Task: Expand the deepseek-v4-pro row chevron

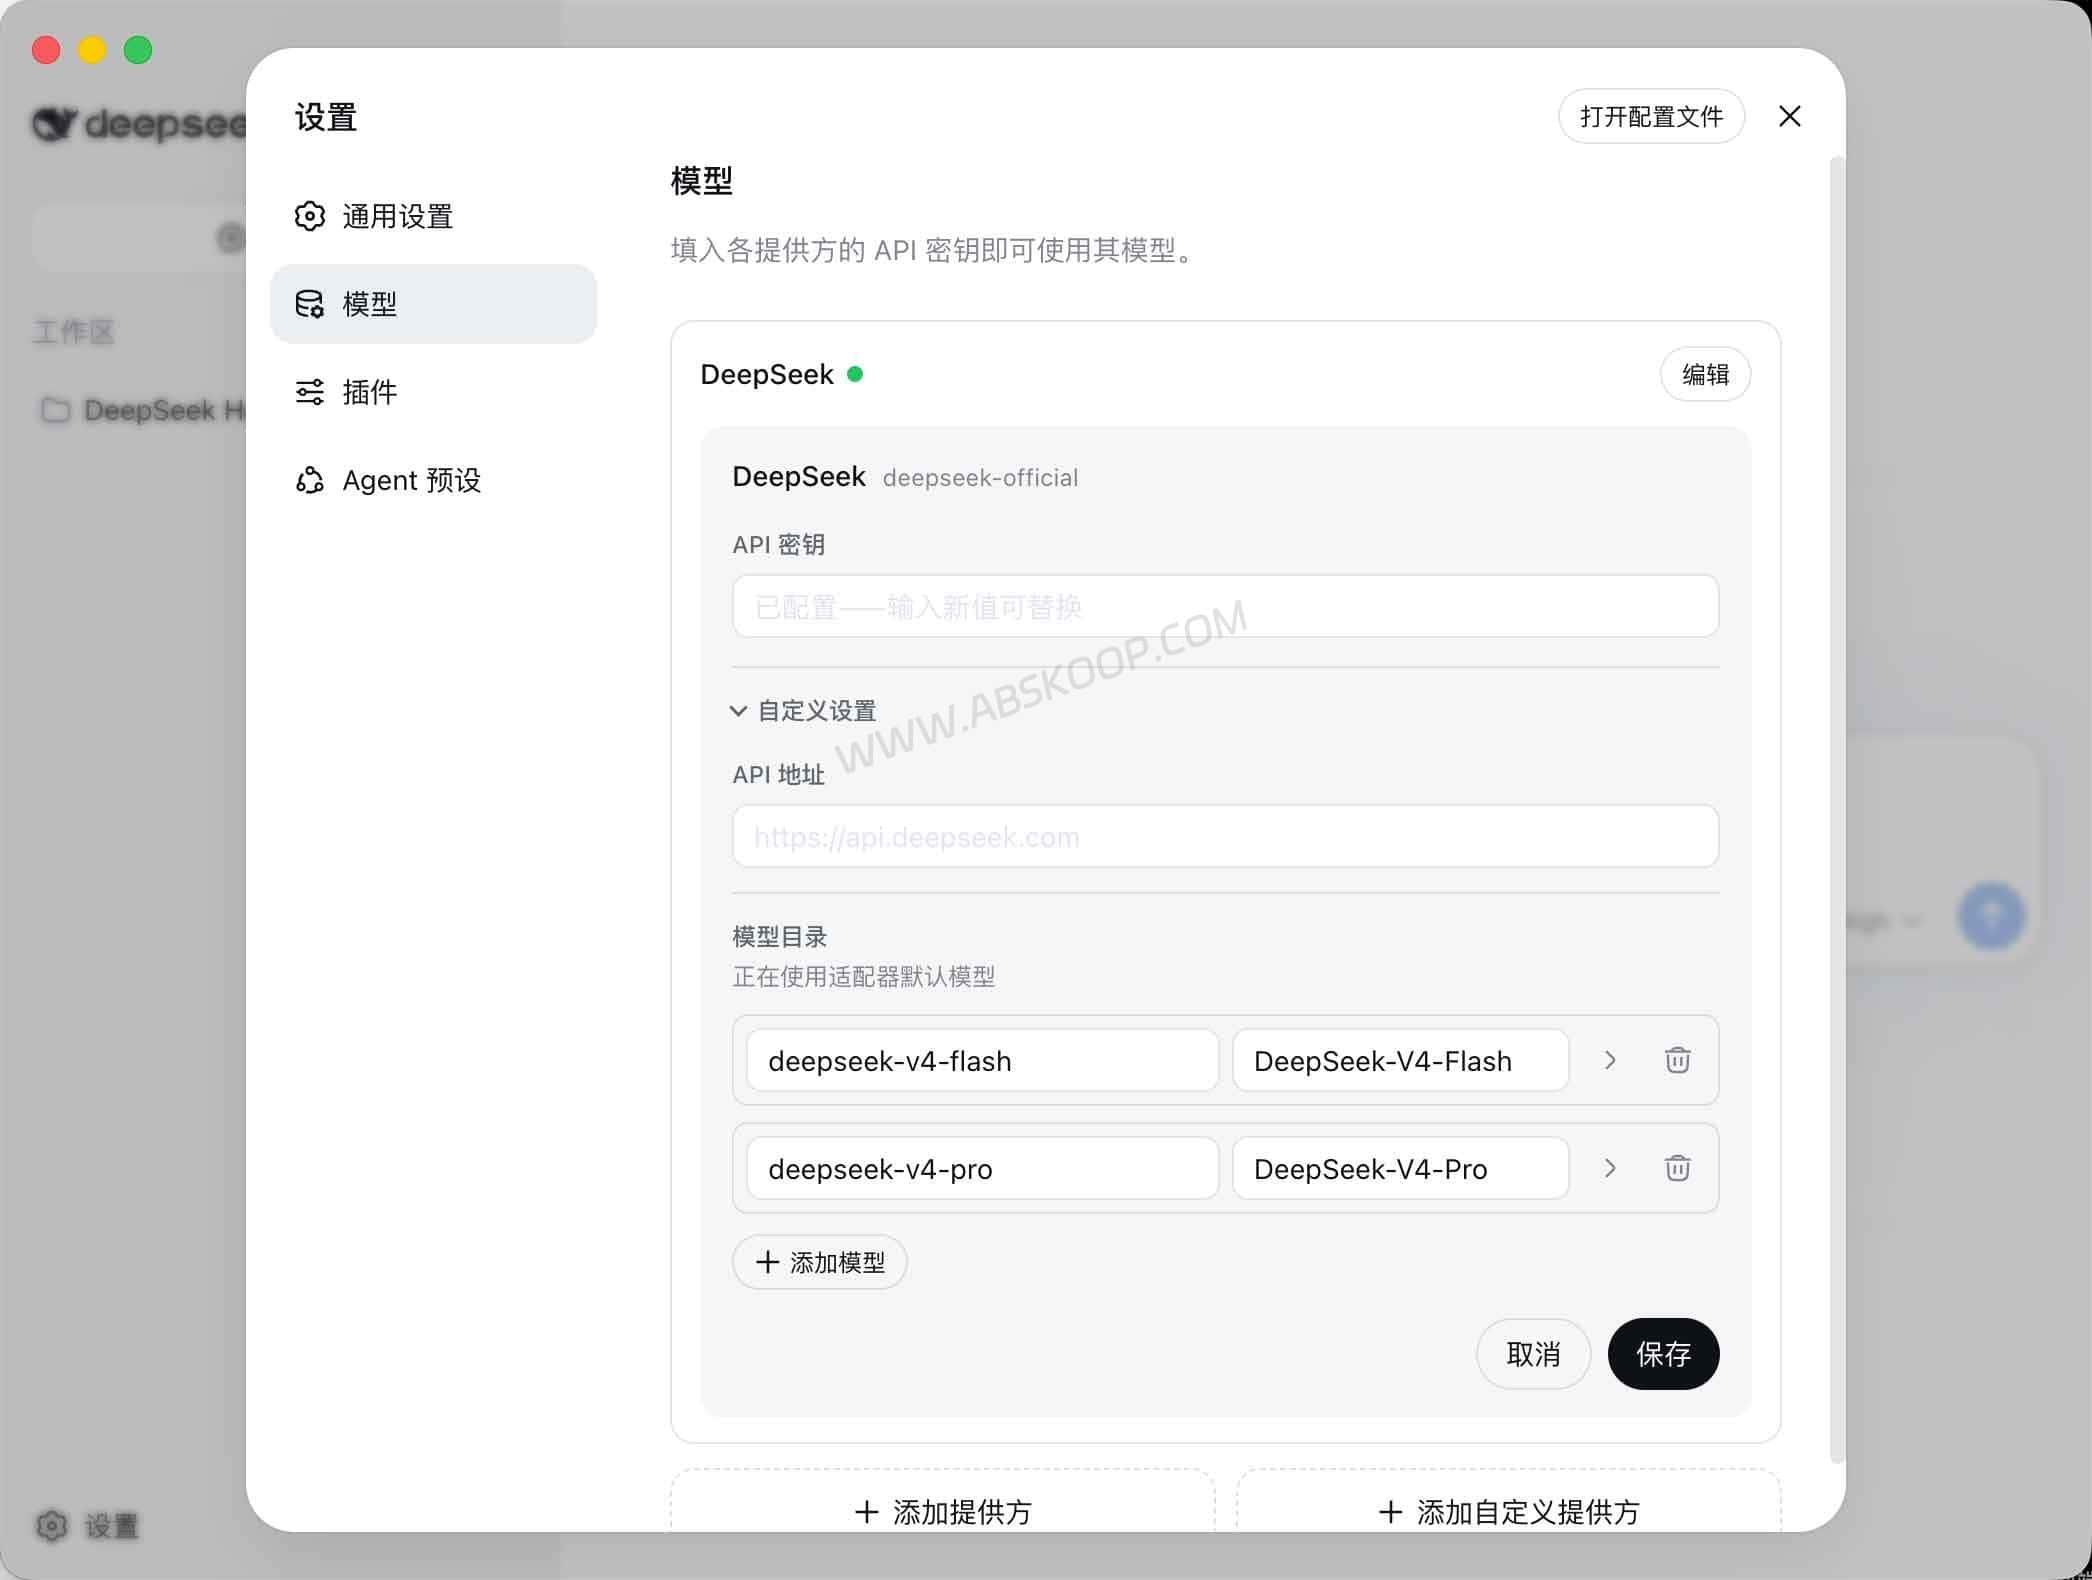Action: tap(1610, 1168)
